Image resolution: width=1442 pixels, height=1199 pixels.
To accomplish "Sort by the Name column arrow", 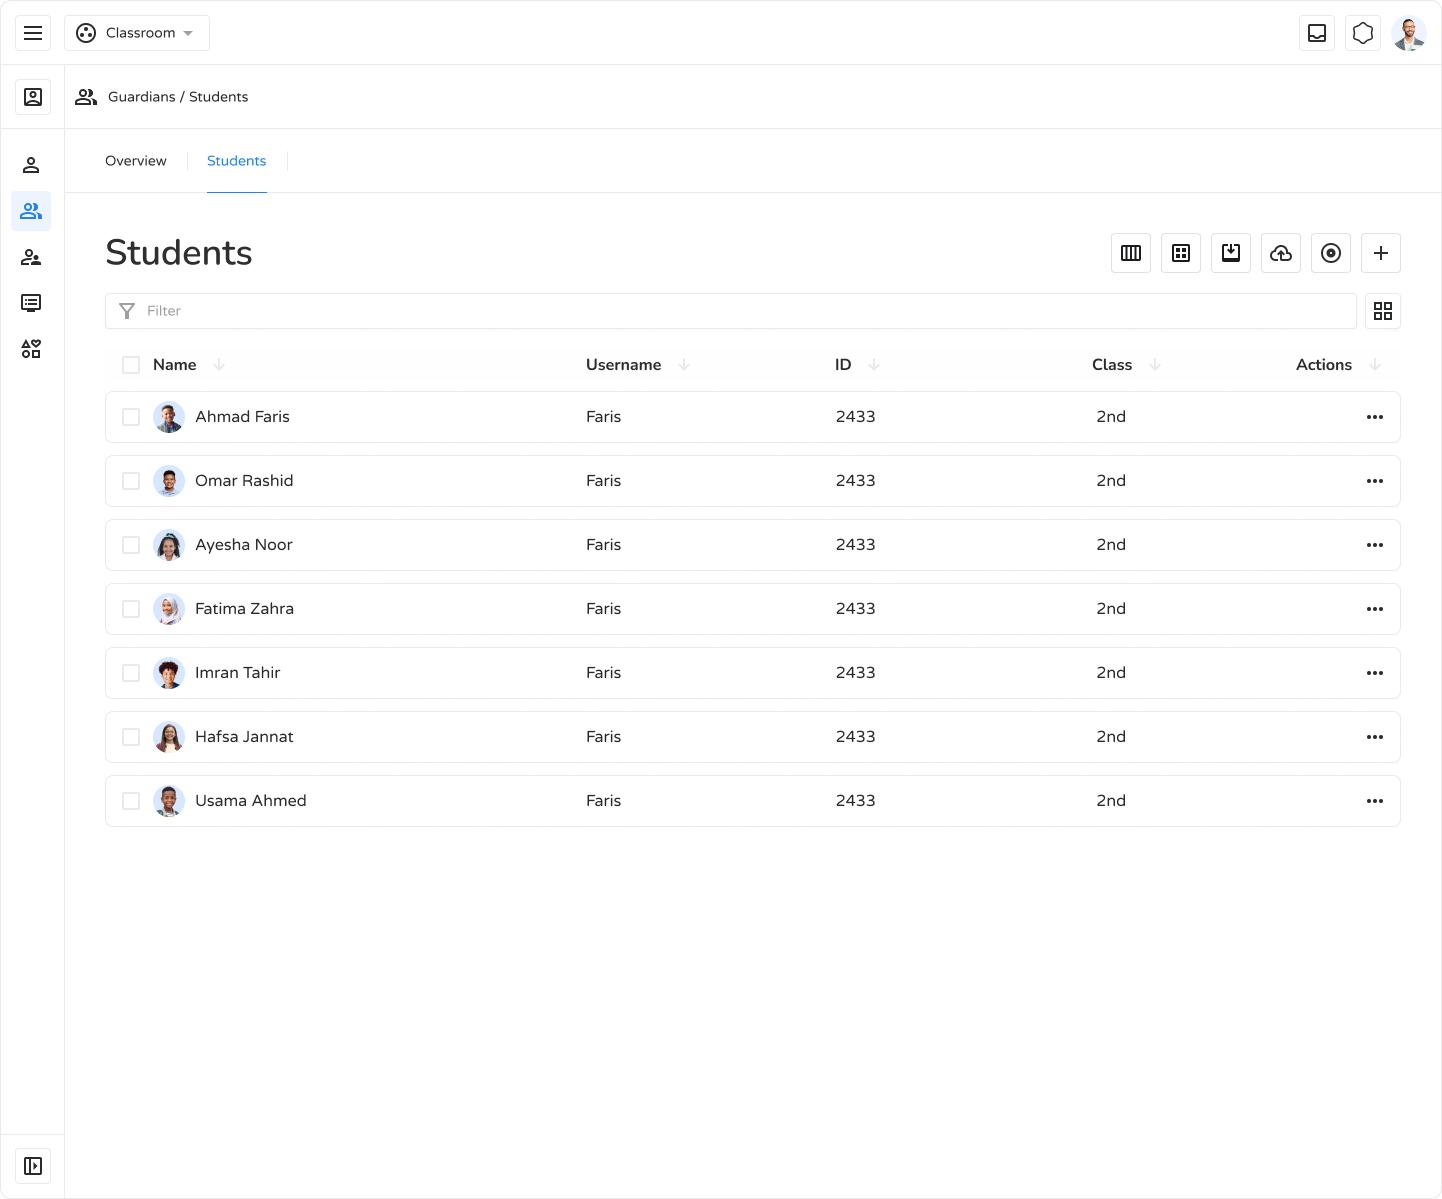I will pyautogui.click(x=219, y=365).
